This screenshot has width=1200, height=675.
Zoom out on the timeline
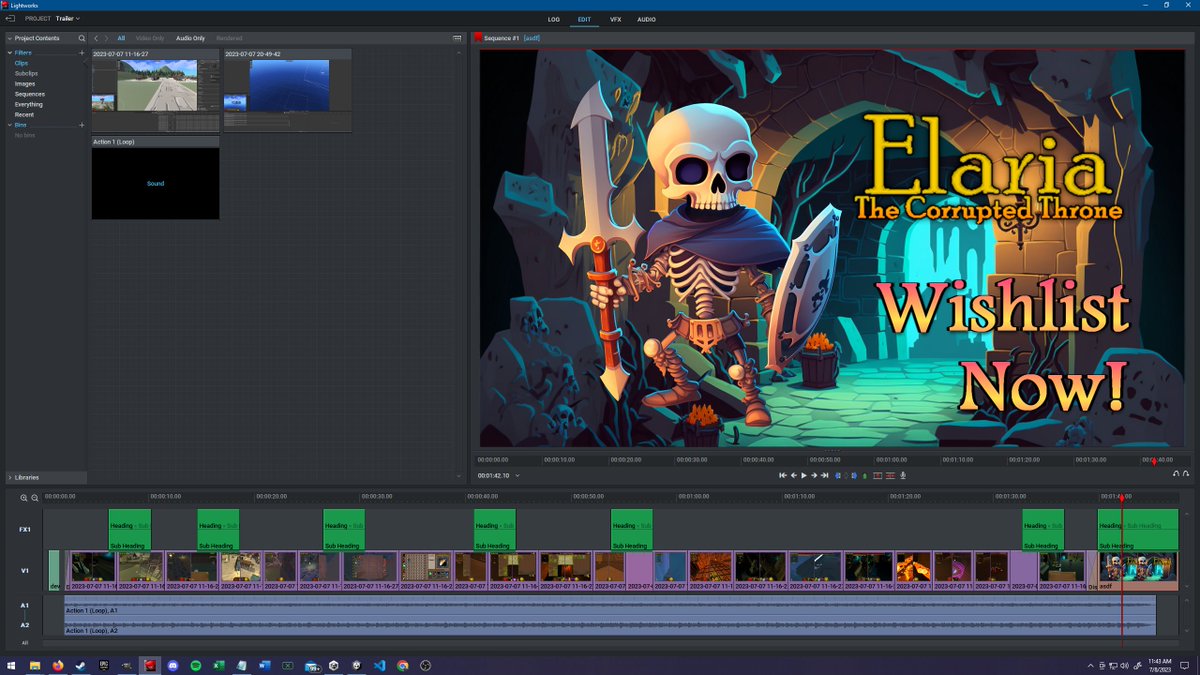(35, 497)
